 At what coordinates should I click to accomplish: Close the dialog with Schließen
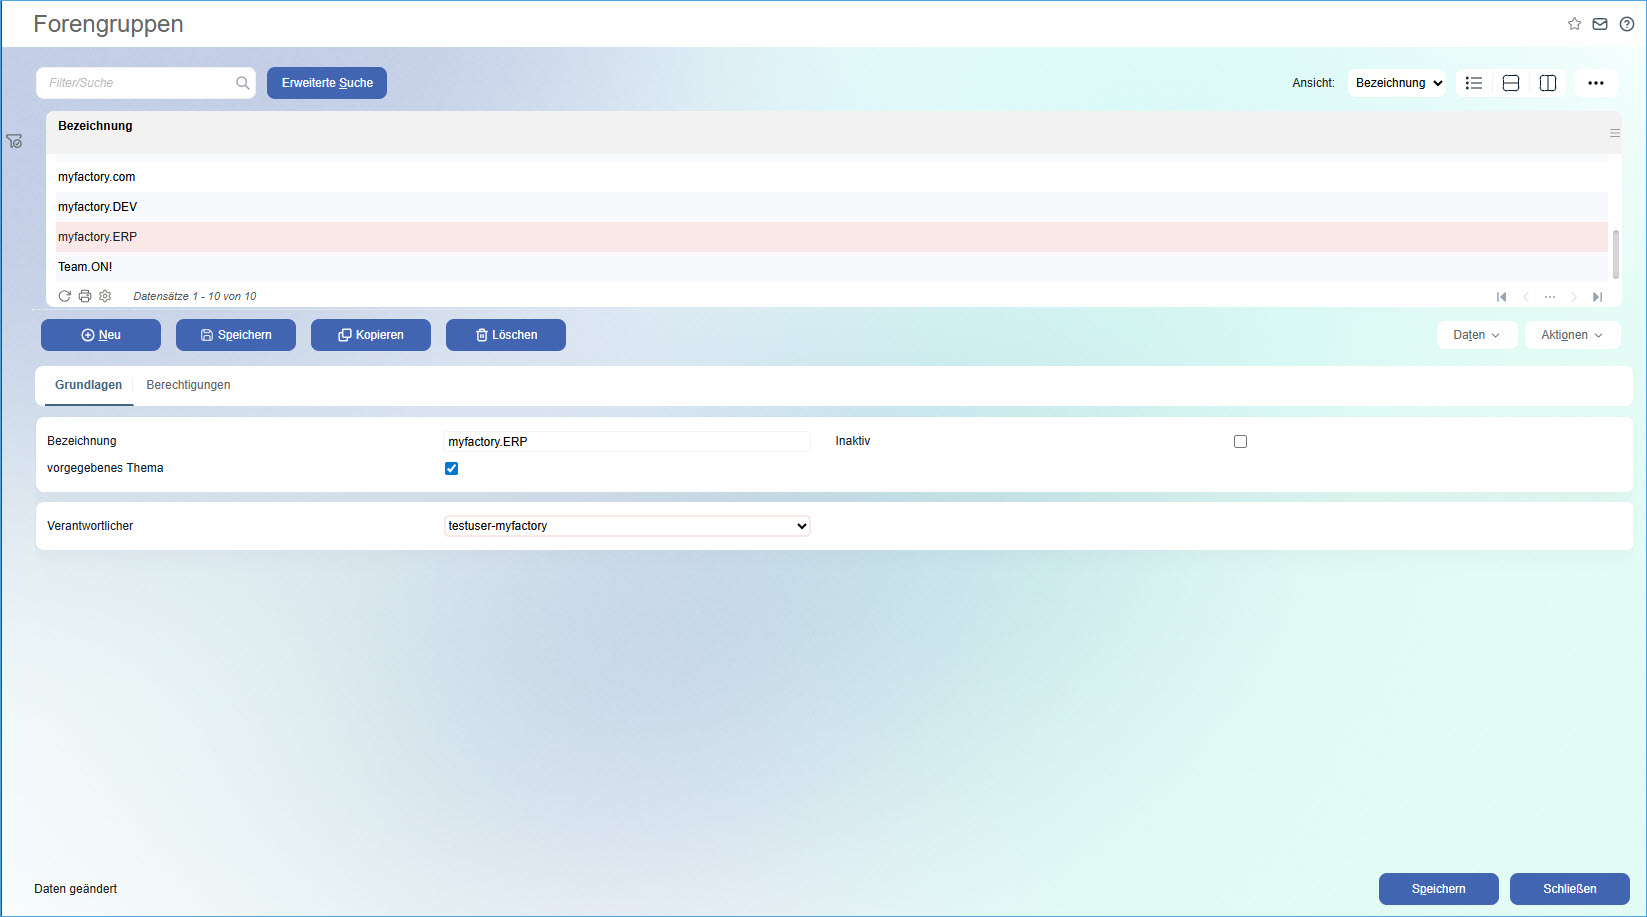(x=1570, y=889)
